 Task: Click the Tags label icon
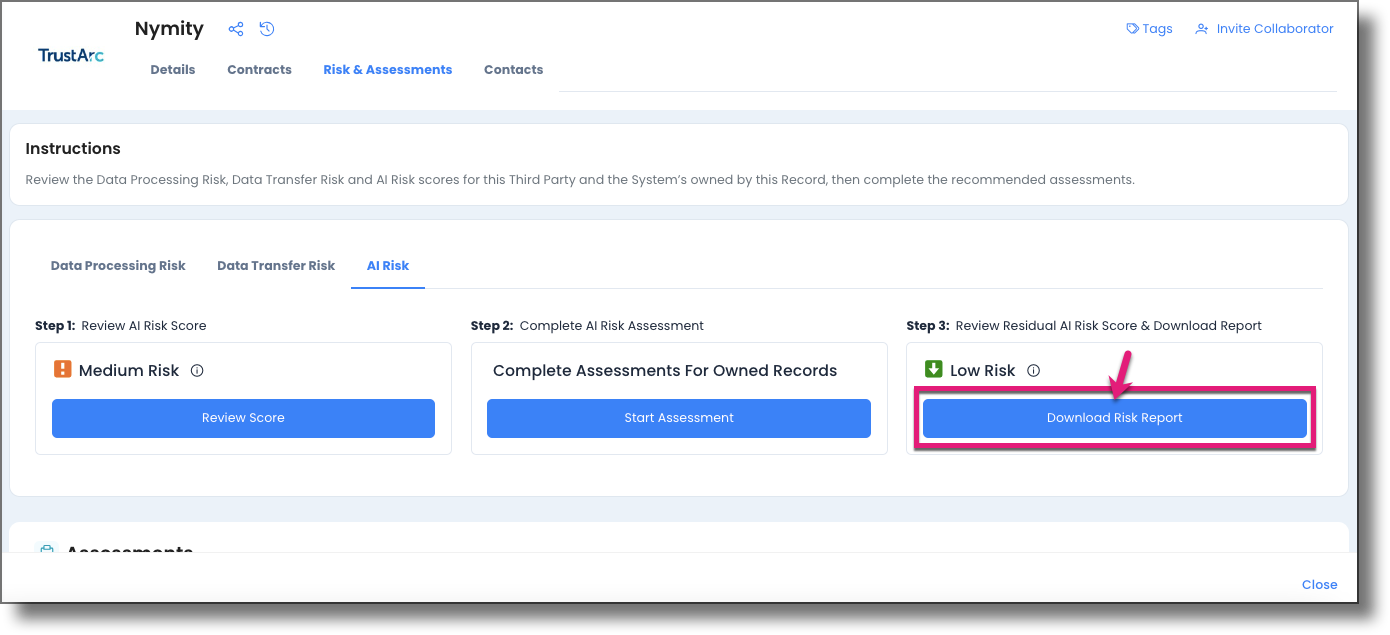tap(1133, 28)
